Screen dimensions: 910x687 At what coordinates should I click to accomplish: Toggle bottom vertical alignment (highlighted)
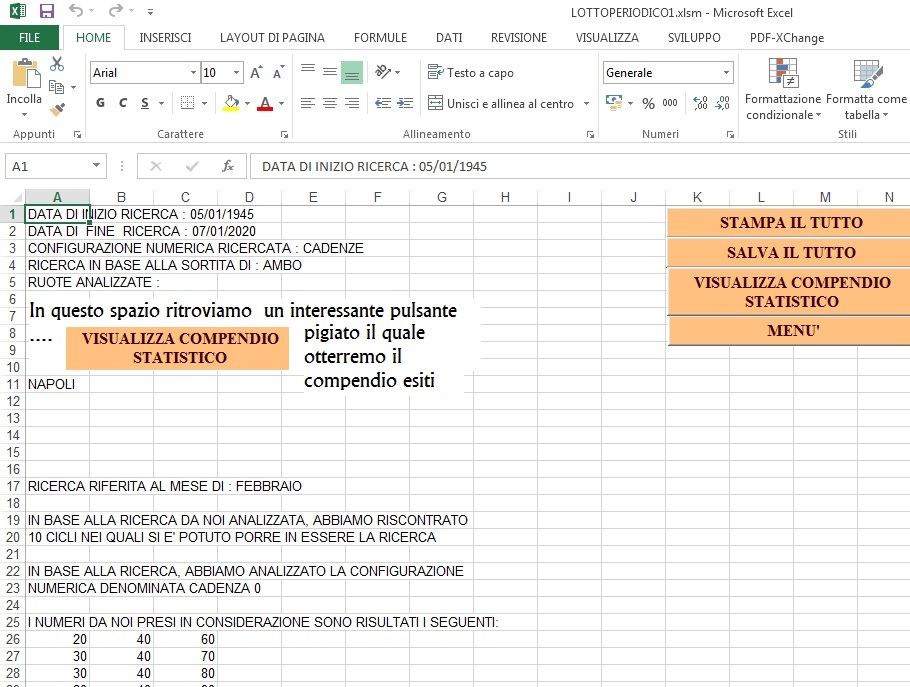(x=352, y=73)
